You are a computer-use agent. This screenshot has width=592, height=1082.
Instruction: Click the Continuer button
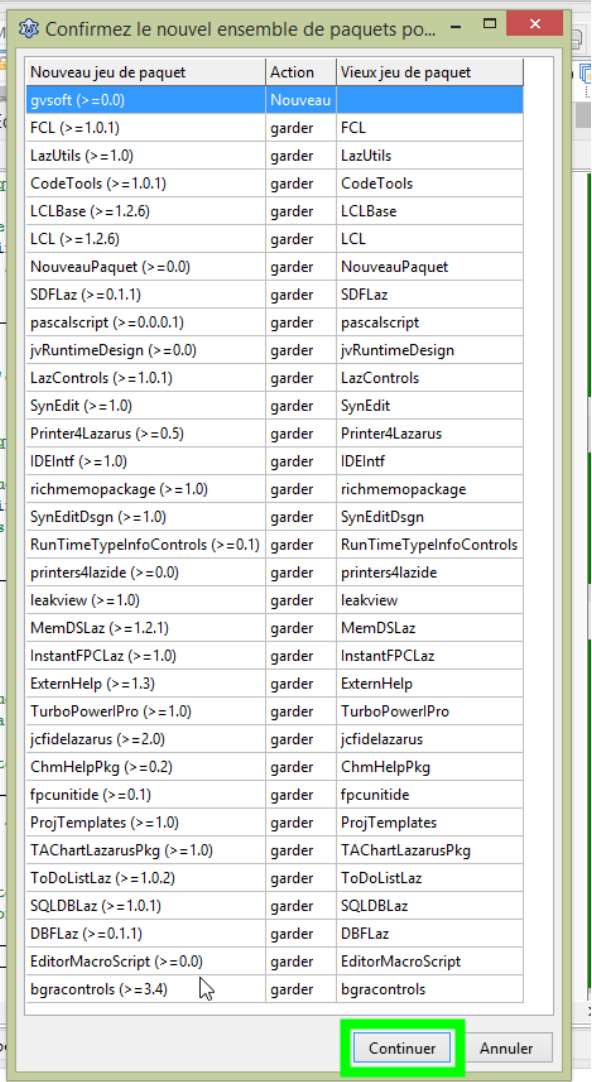tap(402, 1047)
